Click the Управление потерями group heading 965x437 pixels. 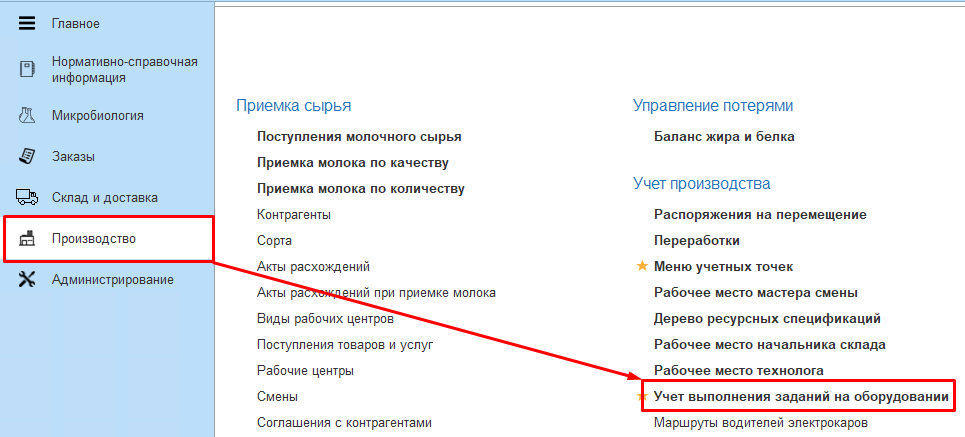click(713, 106)
